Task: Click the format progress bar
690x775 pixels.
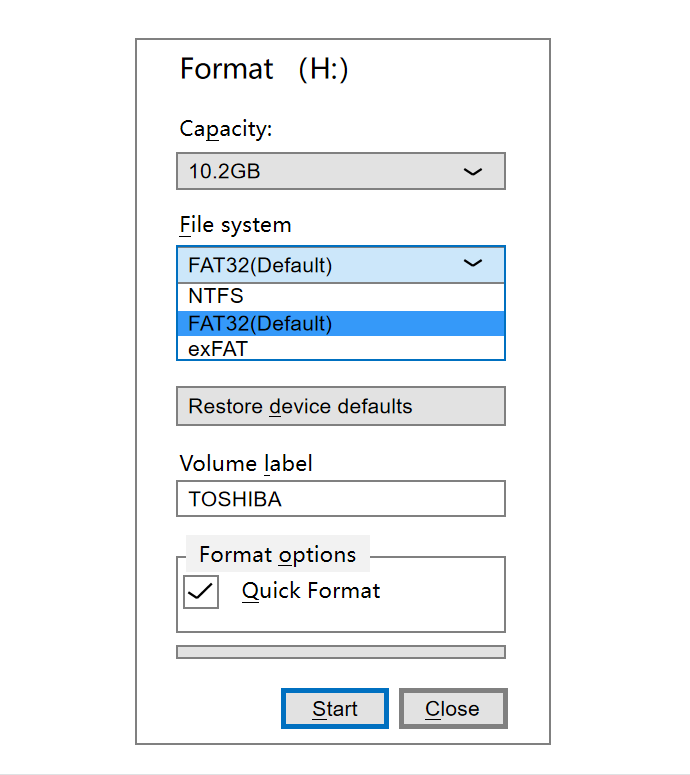Action: click(341, 652)
